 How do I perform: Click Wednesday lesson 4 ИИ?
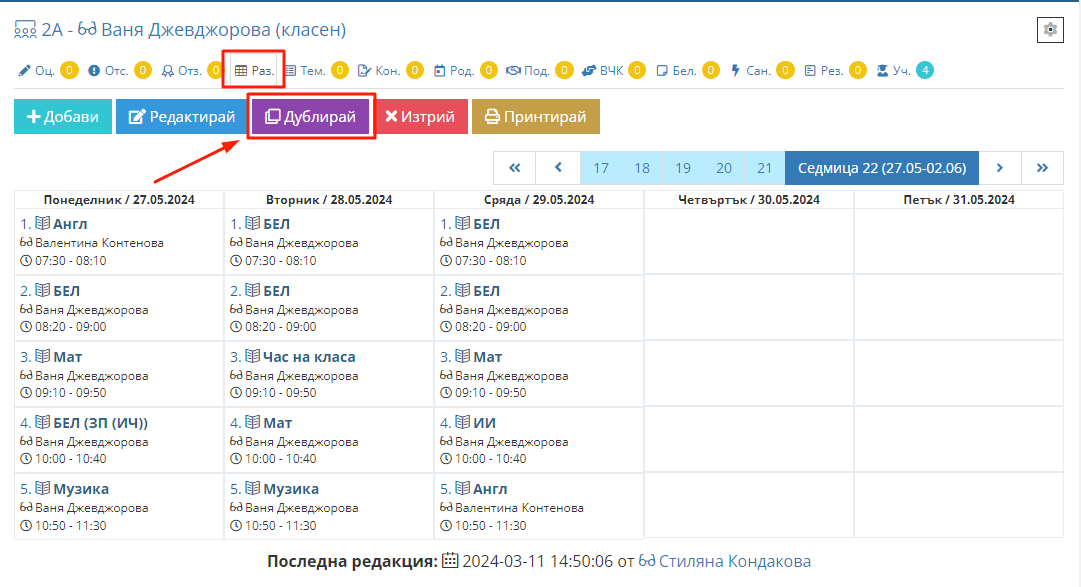[485, 423]
